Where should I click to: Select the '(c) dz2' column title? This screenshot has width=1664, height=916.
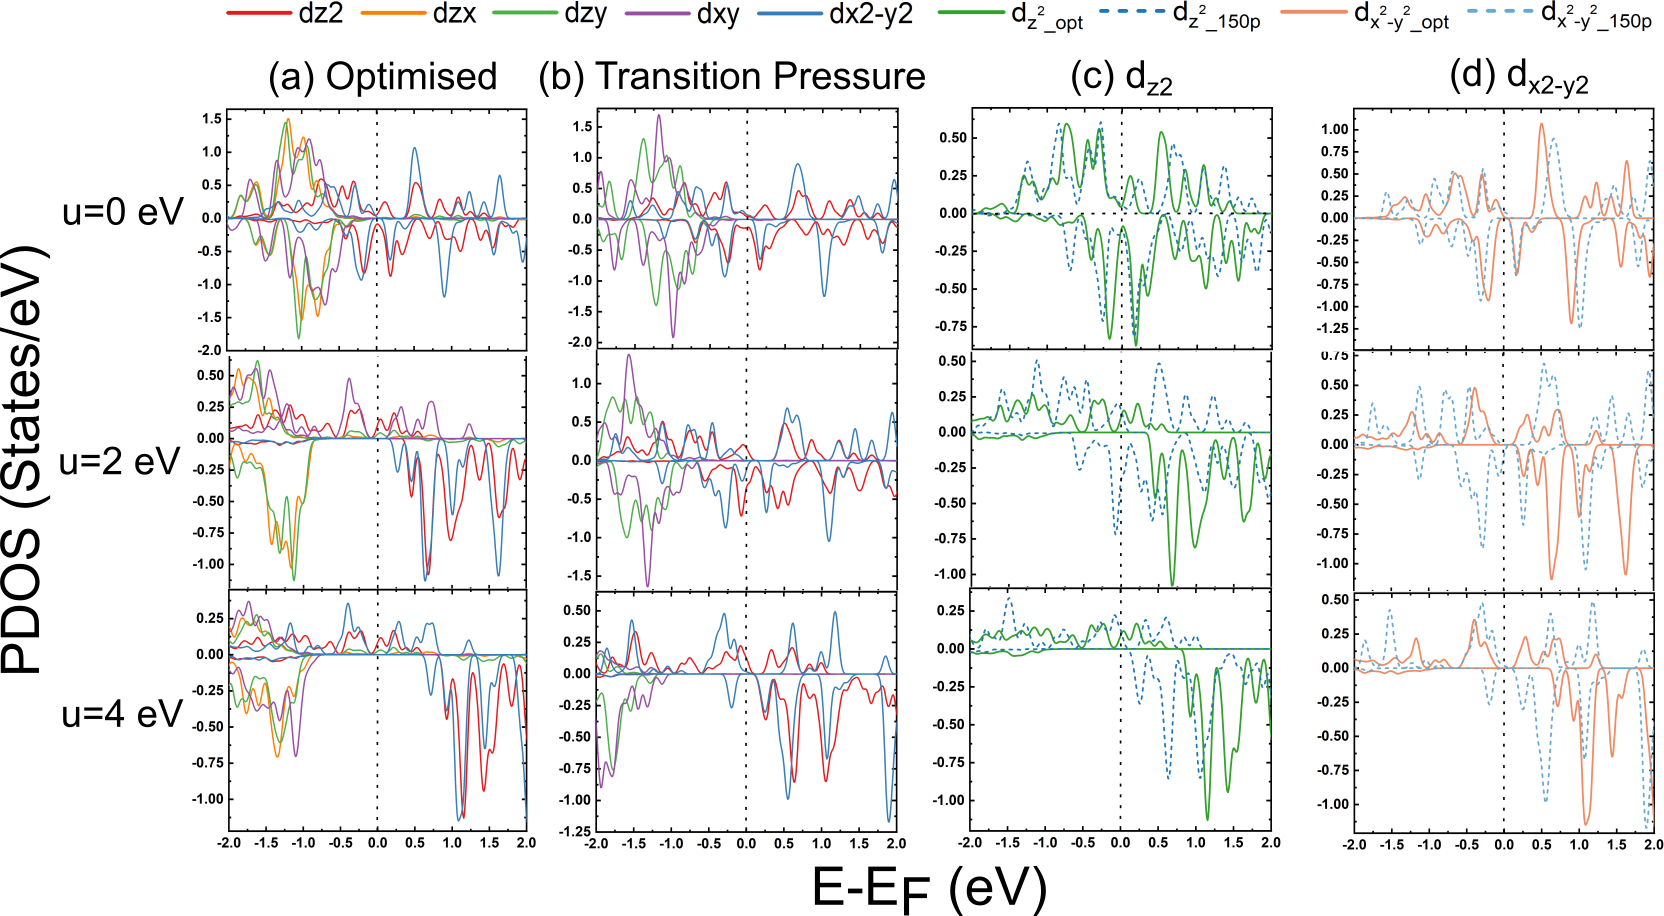coord(1121,78)
